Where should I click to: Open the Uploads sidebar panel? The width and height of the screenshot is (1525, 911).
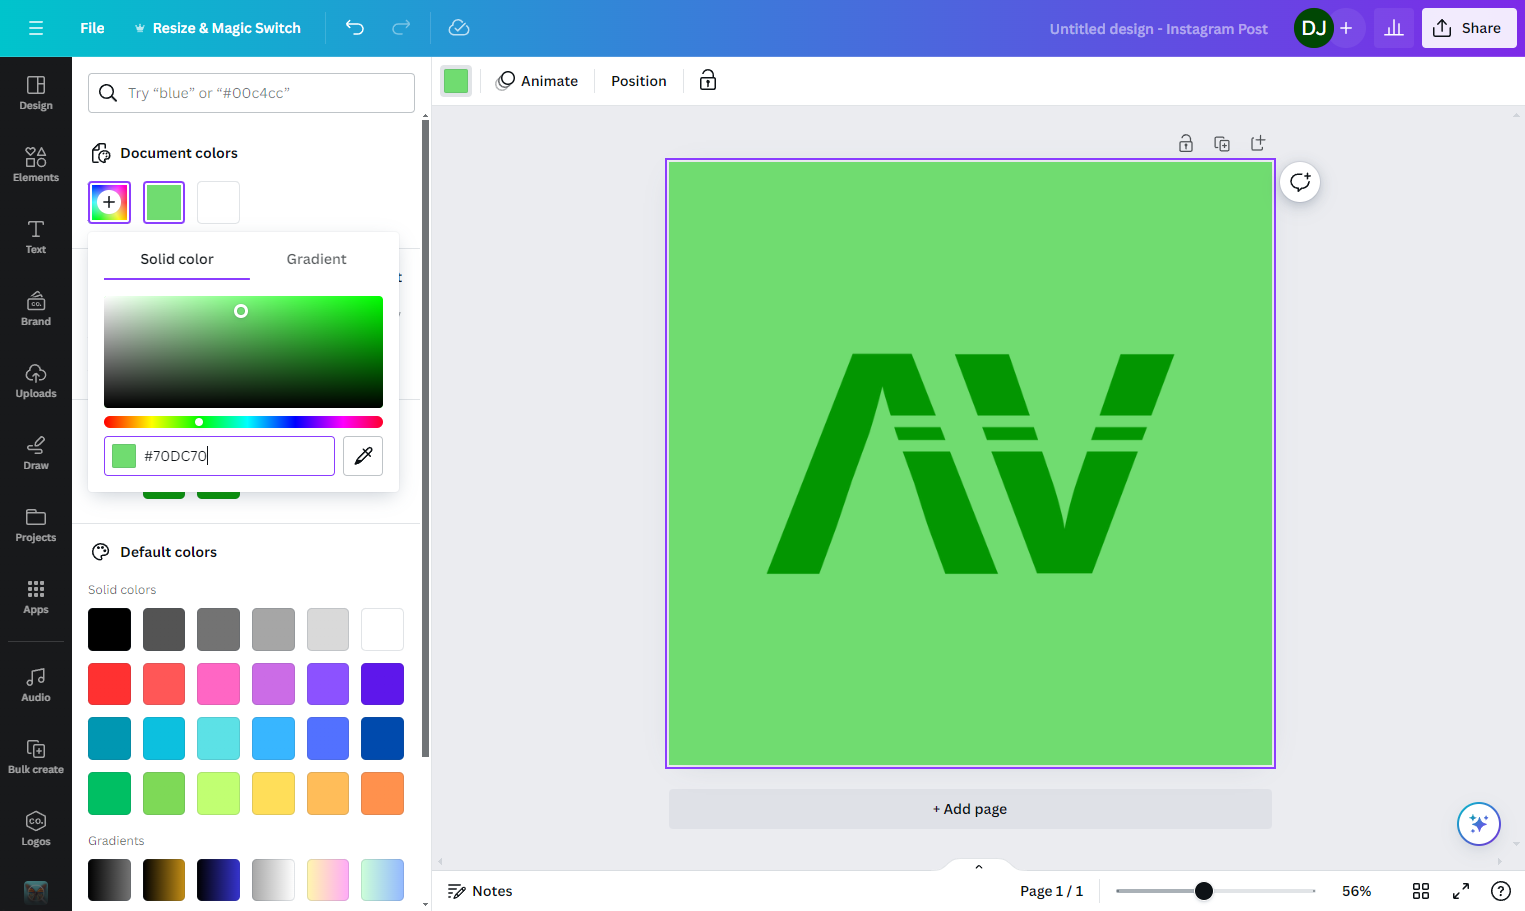[36, 381]
